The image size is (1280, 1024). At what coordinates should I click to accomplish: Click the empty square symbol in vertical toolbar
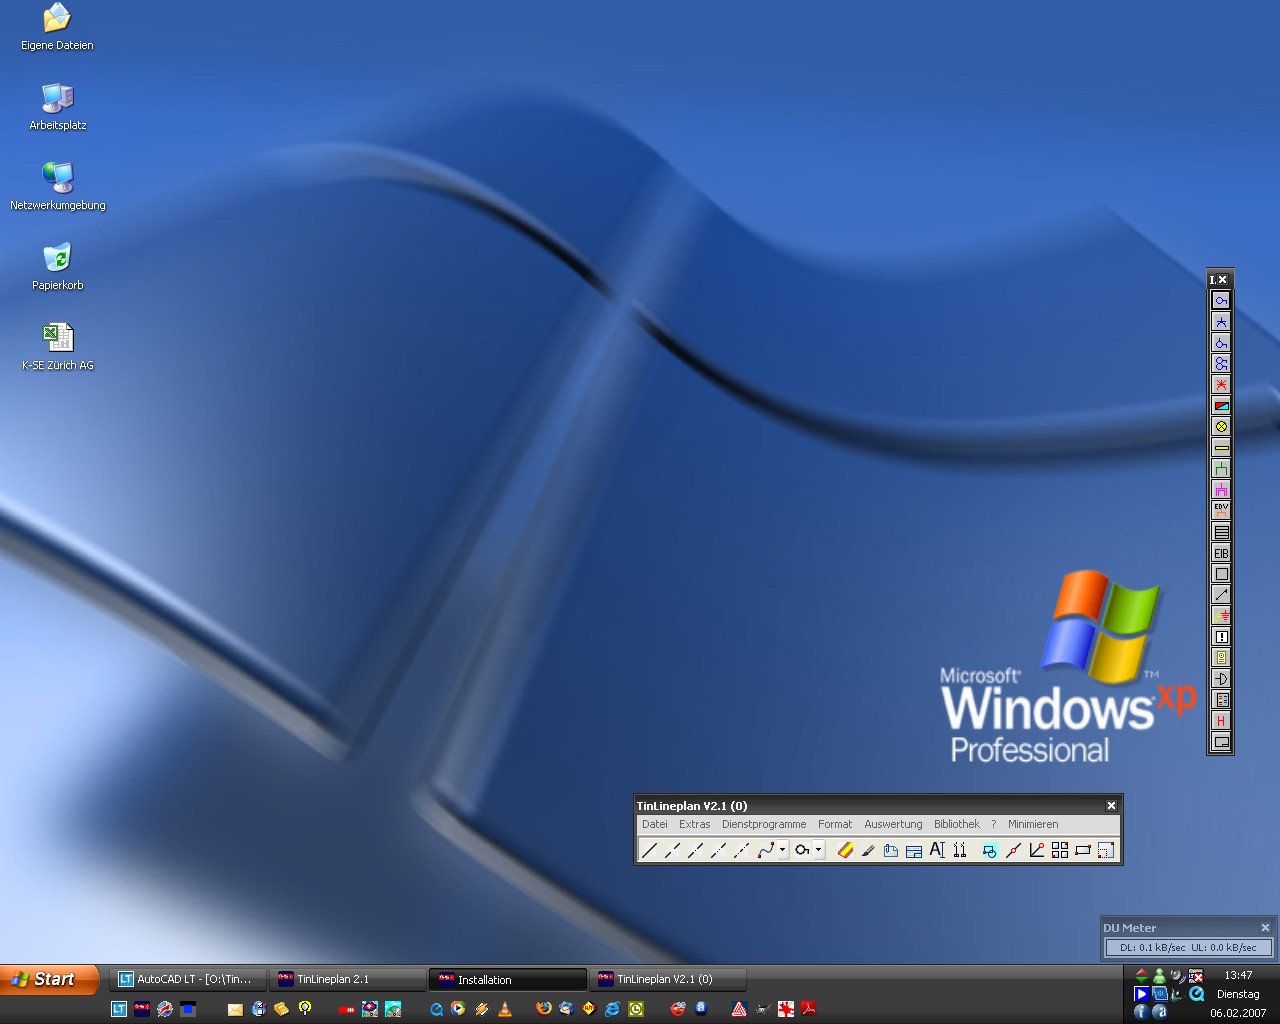[x=1221, y=574]
